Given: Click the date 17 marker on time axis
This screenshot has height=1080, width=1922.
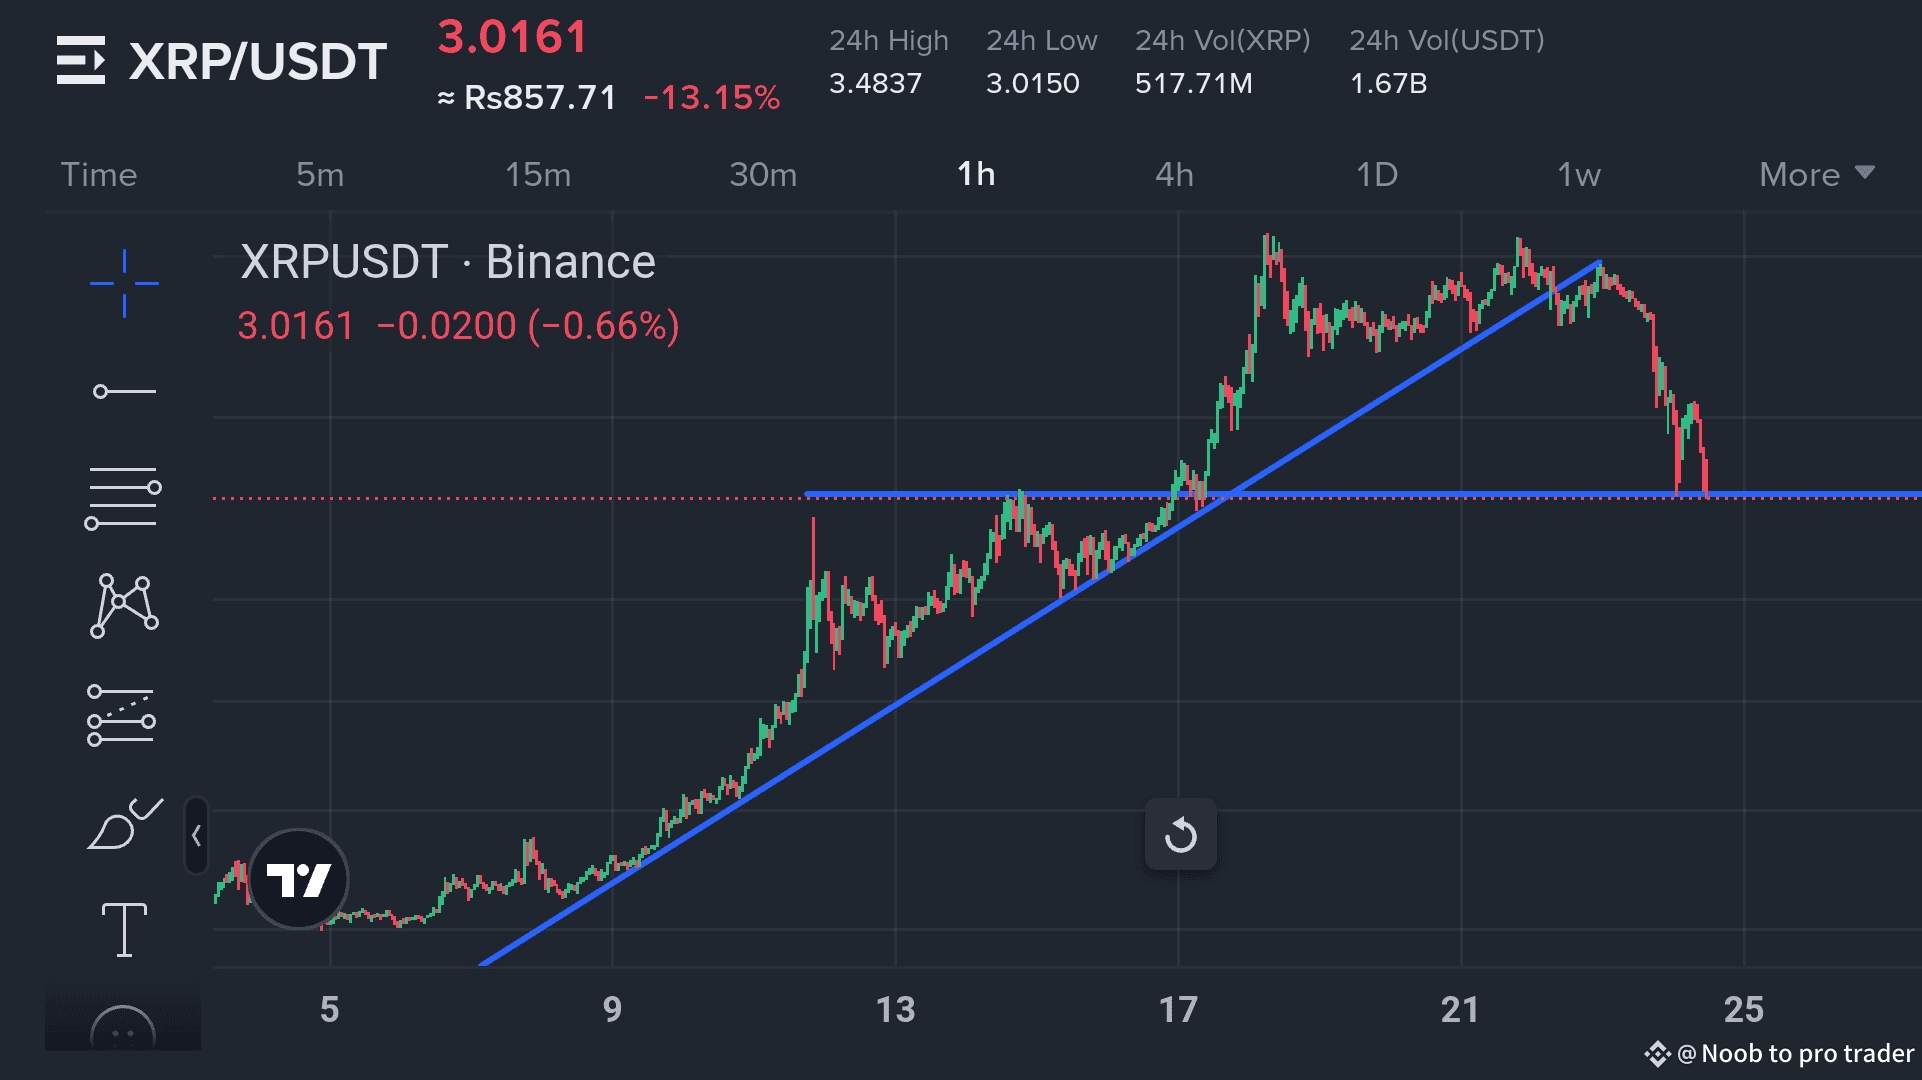Looking at the screenshot, I should tap(1178, 1009).
